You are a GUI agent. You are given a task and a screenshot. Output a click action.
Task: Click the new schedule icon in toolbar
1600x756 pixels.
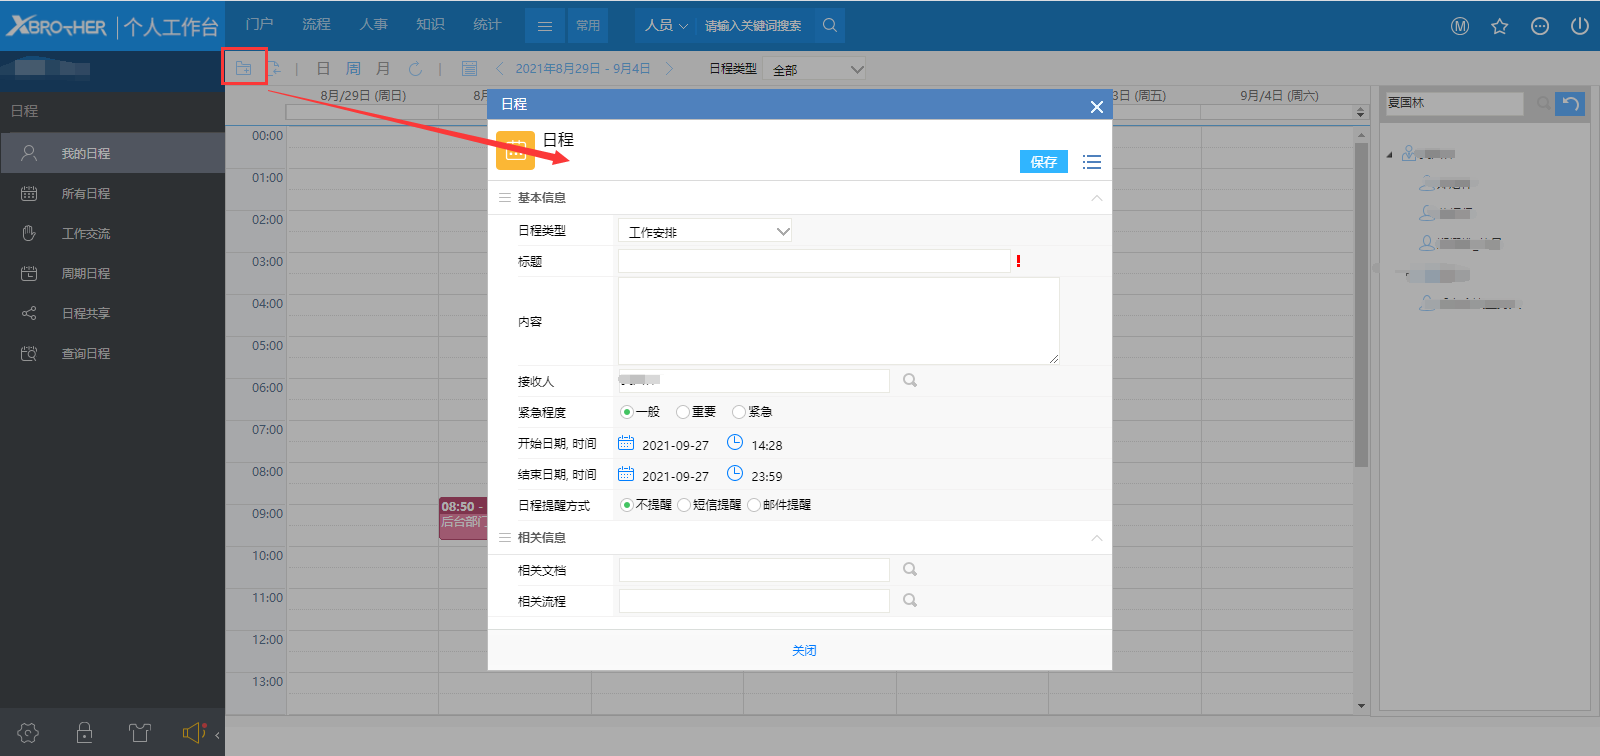(243, 68)
